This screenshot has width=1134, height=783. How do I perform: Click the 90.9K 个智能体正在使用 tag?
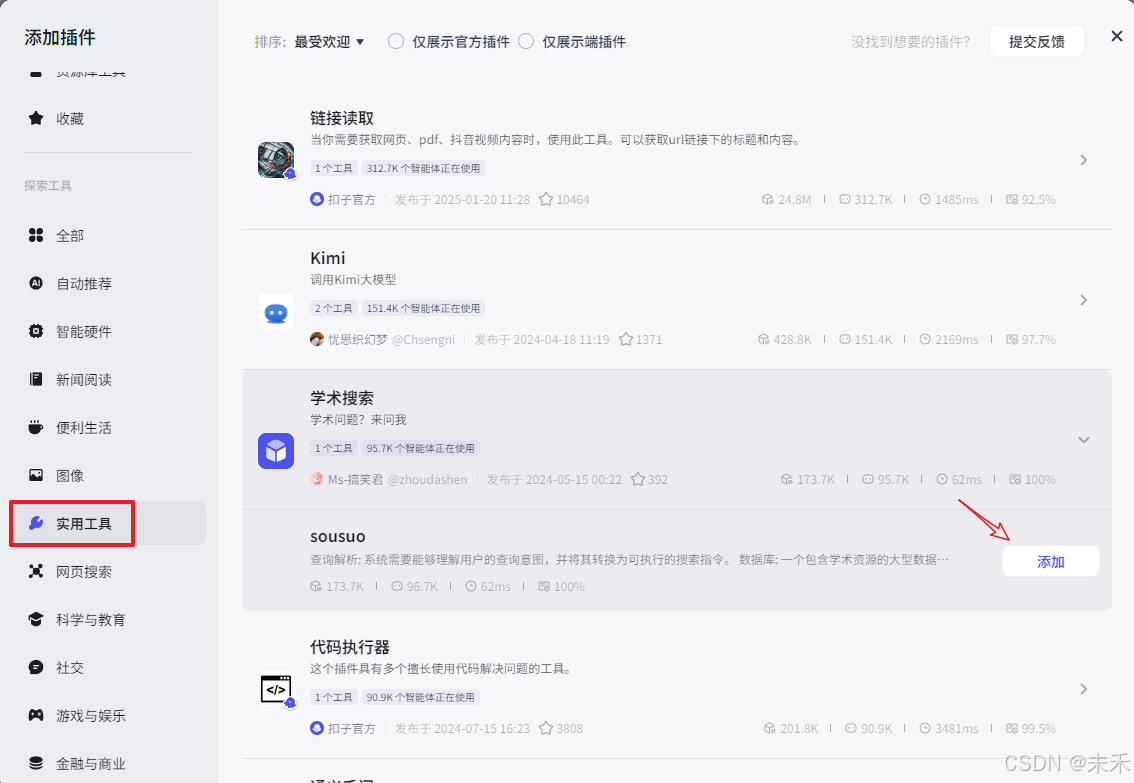point(420,698)
